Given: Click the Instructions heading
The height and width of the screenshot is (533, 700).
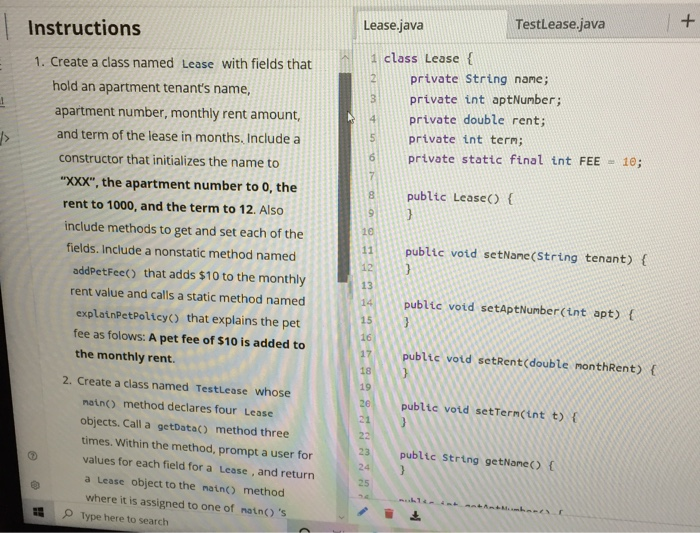Looking at the screenshot, I should [84, 28].
